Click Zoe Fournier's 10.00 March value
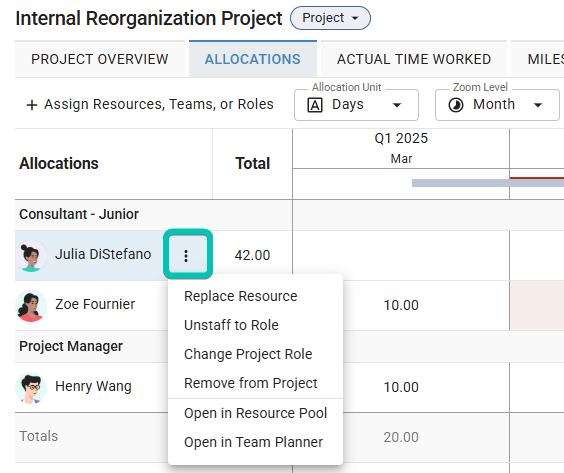Screen dimensions: 564x473 (401, 305)
